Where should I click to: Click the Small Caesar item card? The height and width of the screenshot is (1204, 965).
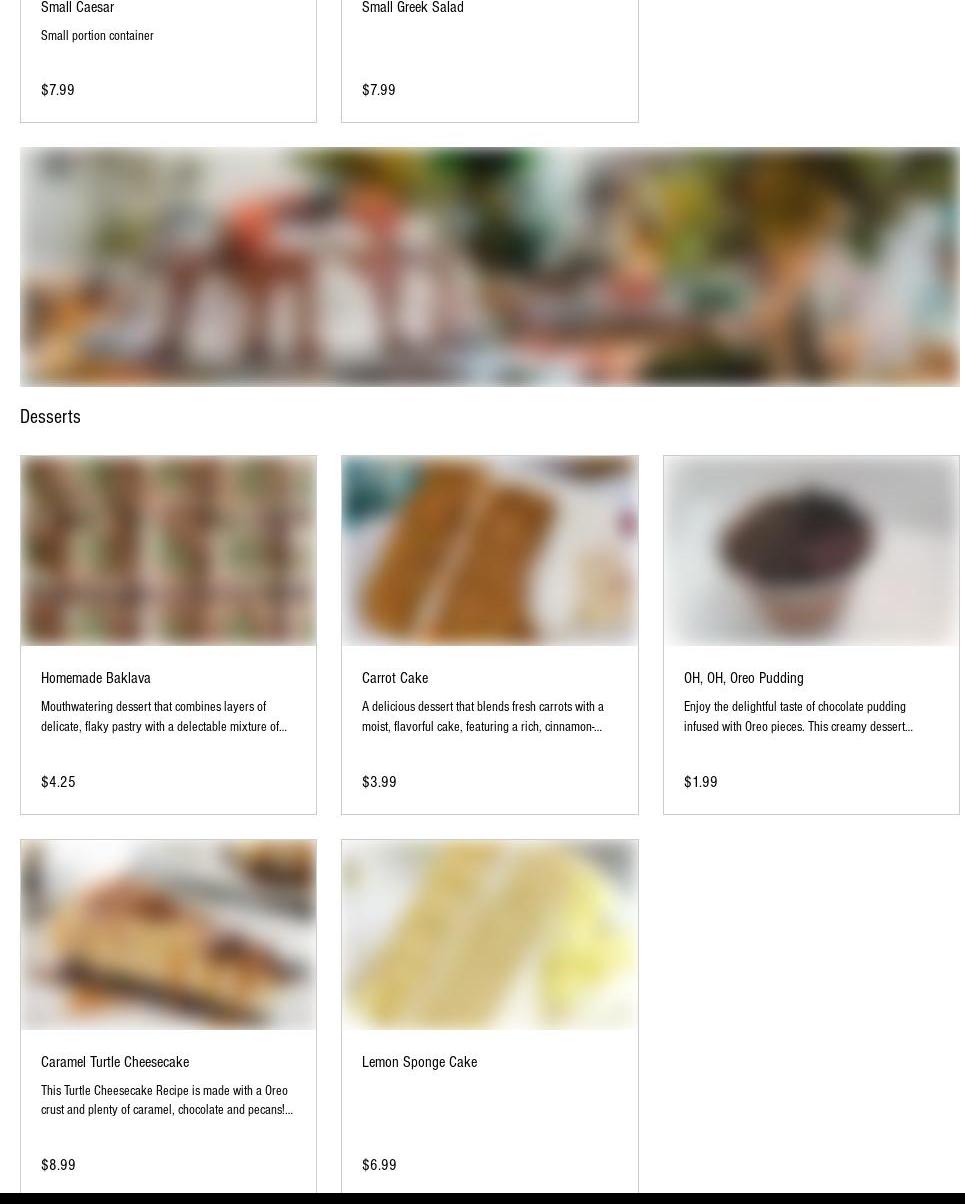click(168, 60)
